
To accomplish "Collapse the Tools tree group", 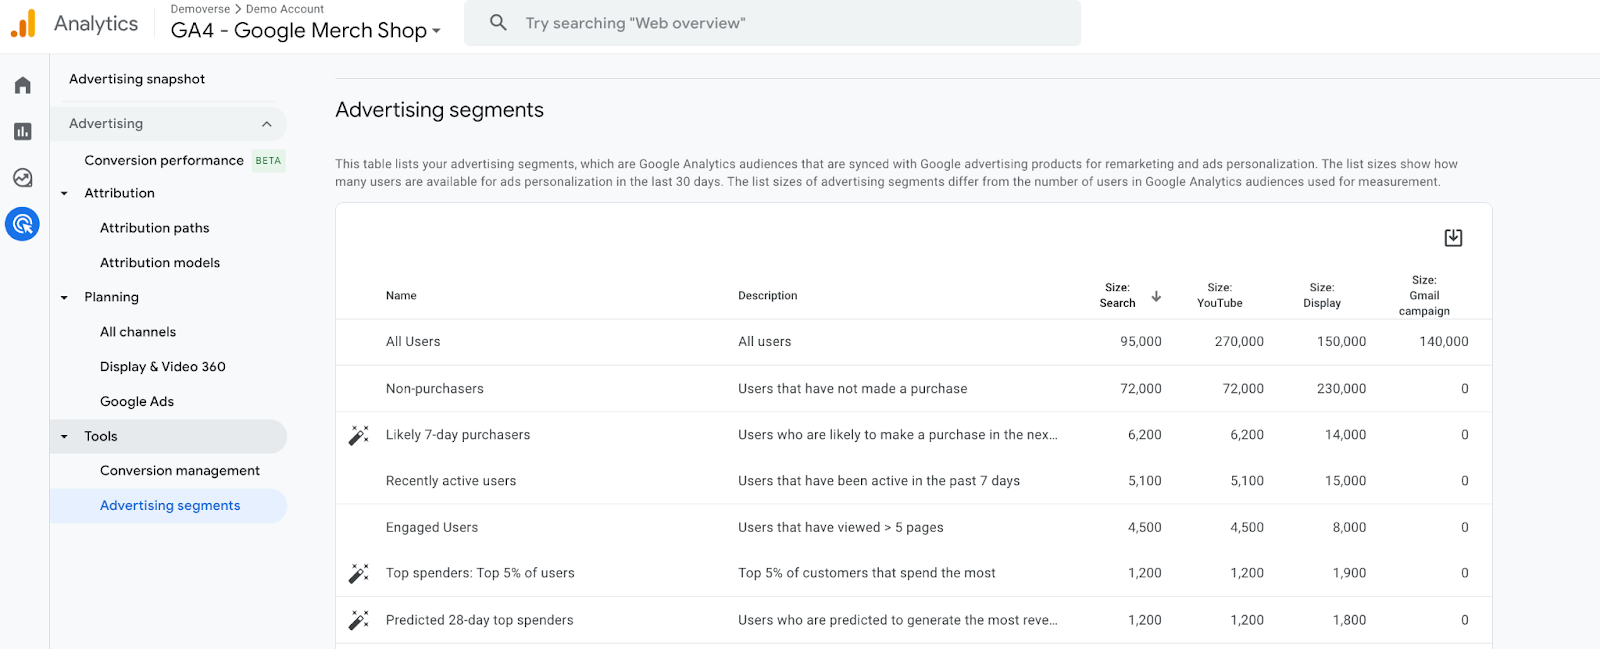I will (65, 437).
